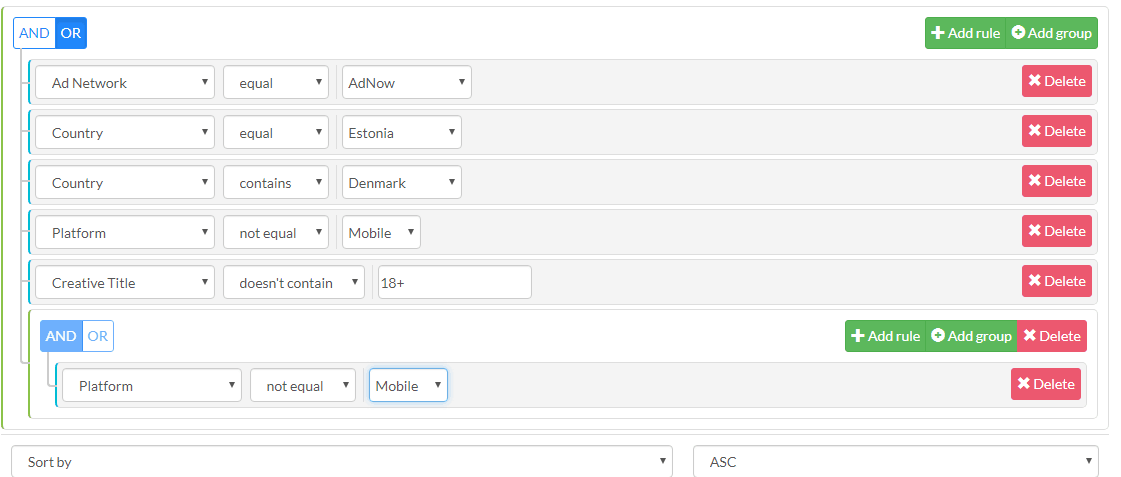
Task: Delete the Country equal Estonia rule
Action: (1056, 131)
